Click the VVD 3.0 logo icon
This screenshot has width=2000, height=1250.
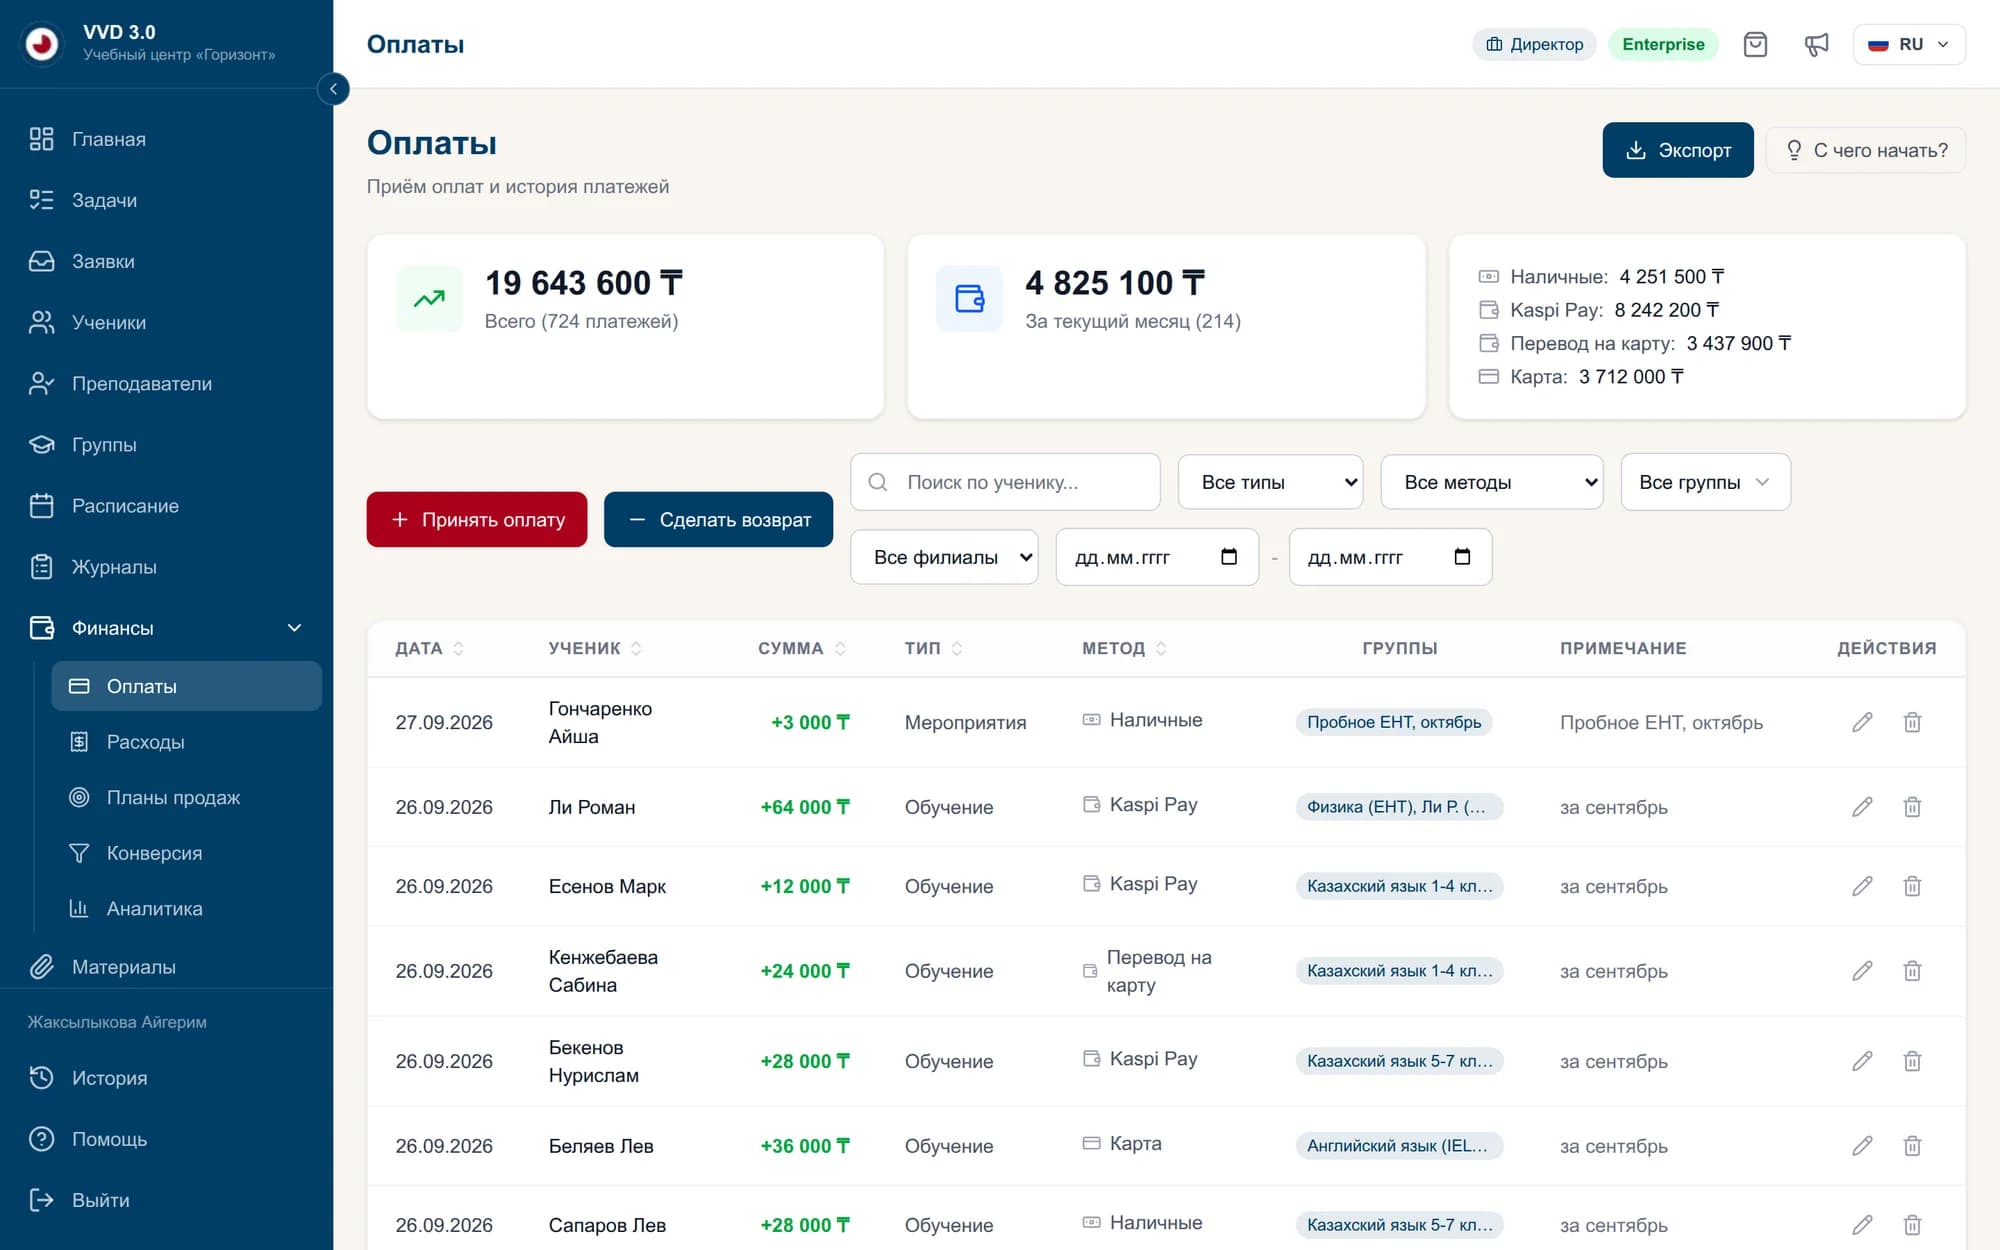pos(42,43)
